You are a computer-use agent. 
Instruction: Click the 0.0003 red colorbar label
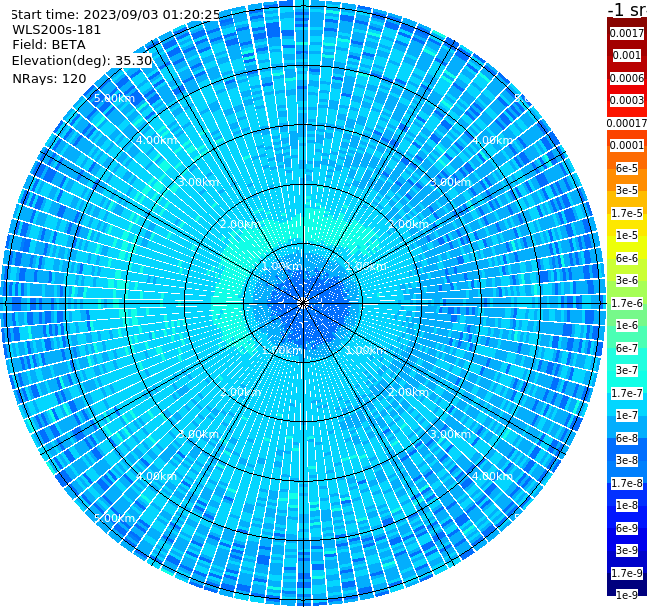(627, 100)
